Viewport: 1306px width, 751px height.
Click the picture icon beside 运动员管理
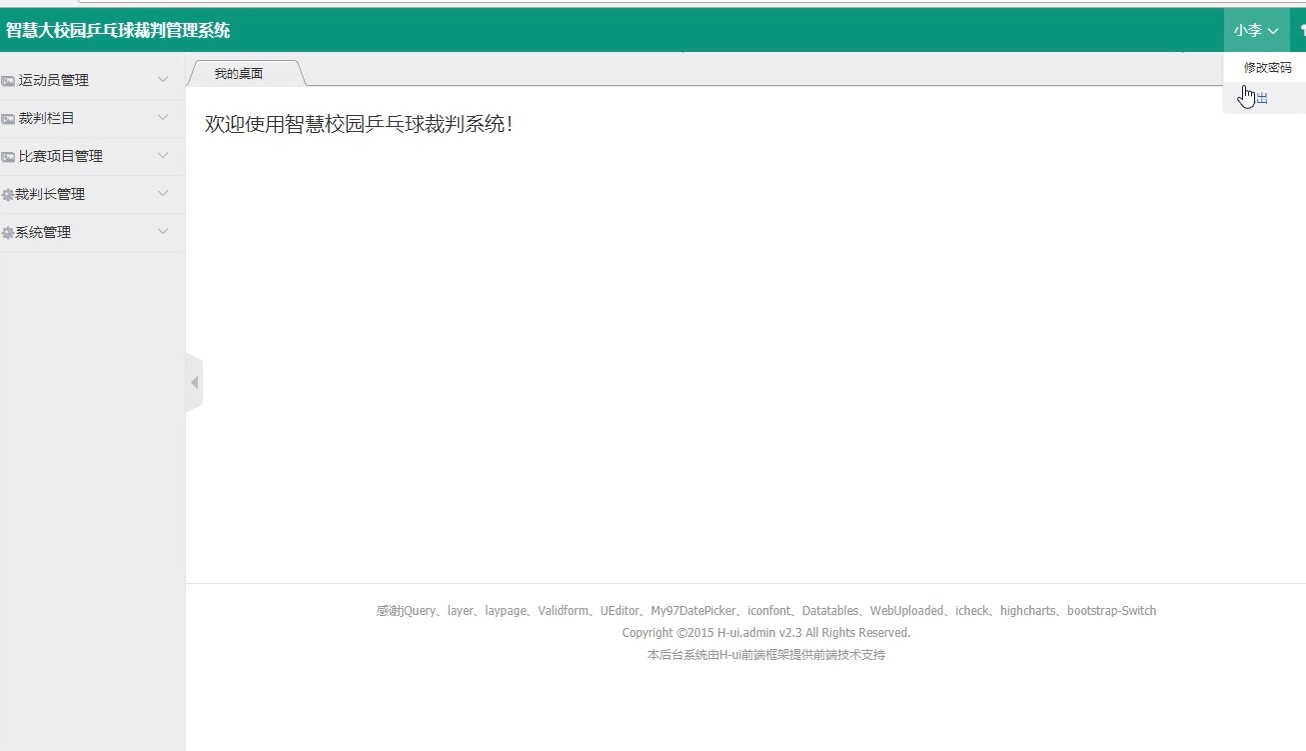click(8, 81)
